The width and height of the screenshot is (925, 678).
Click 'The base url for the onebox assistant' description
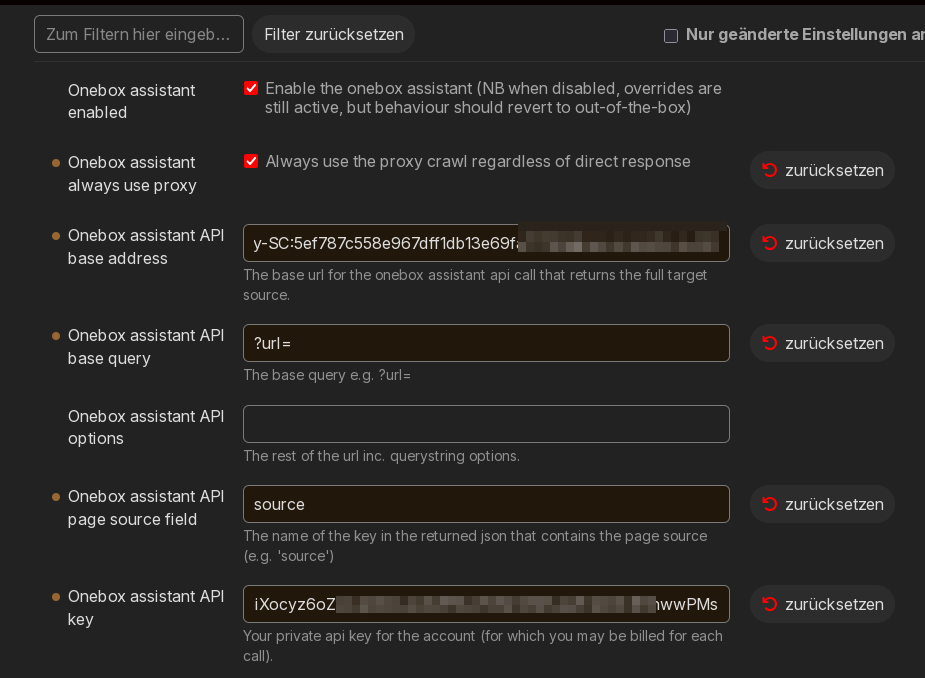[x=475, y=284]
